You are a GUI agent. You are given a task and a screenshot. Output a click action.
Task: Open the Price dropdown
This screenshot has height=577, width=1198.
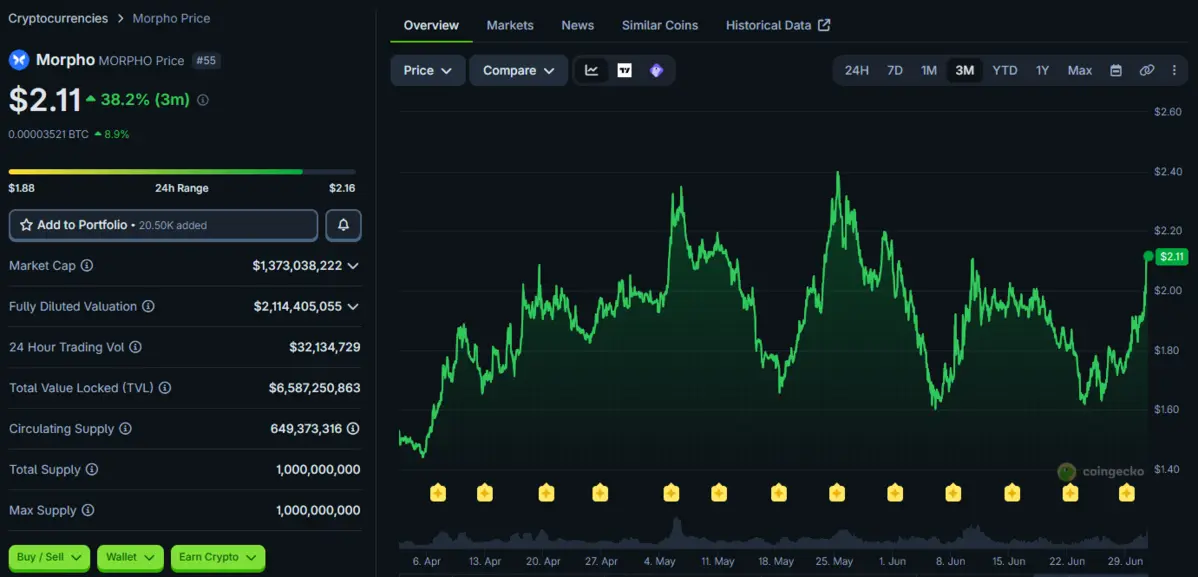point(428,70)
